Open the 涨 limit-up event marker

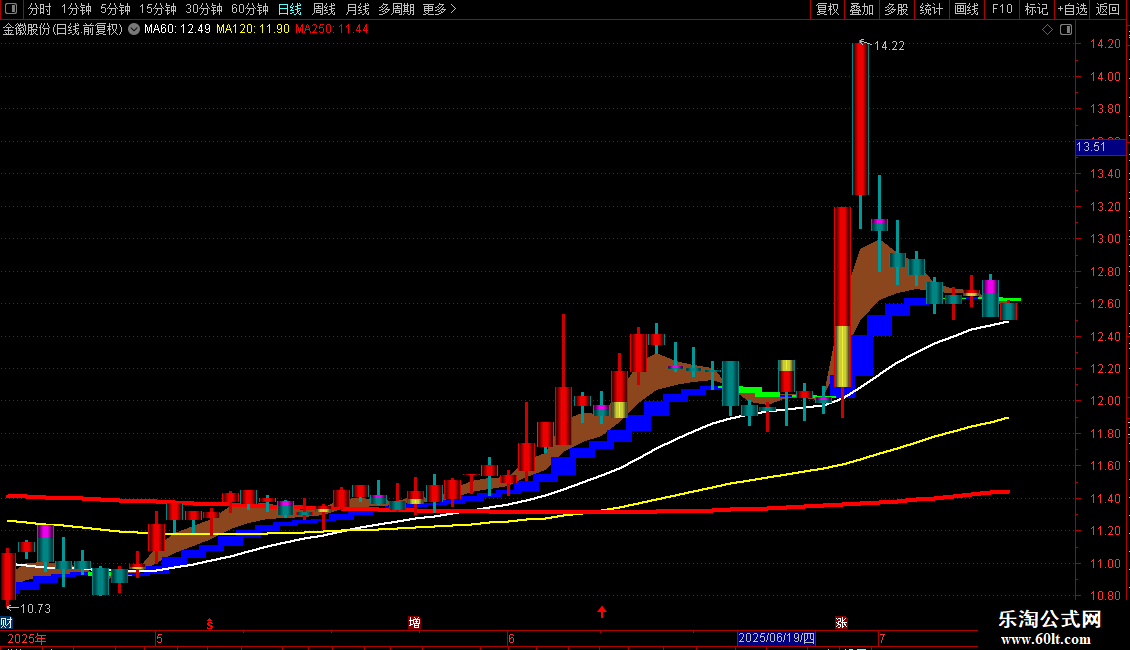841,623
